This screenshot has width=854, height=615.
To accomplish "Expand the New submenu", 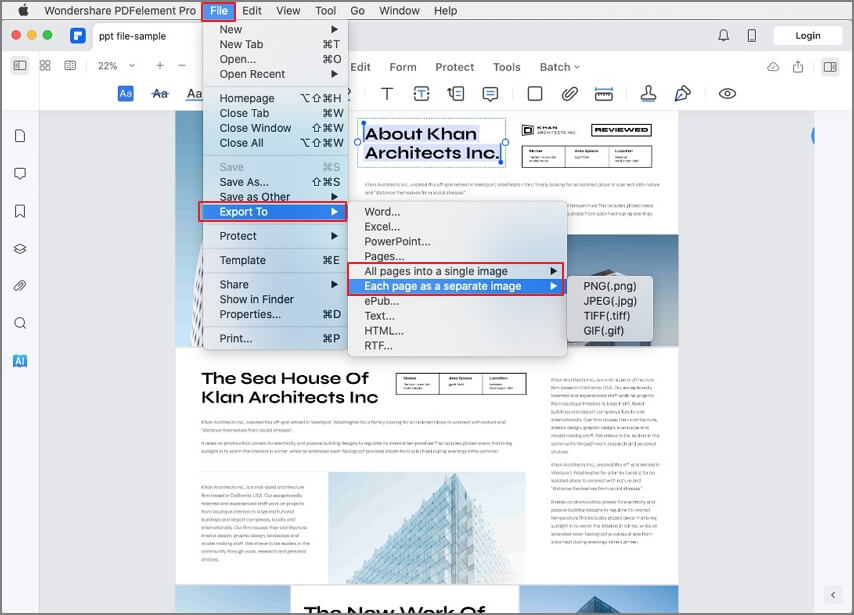I will 276,29.
